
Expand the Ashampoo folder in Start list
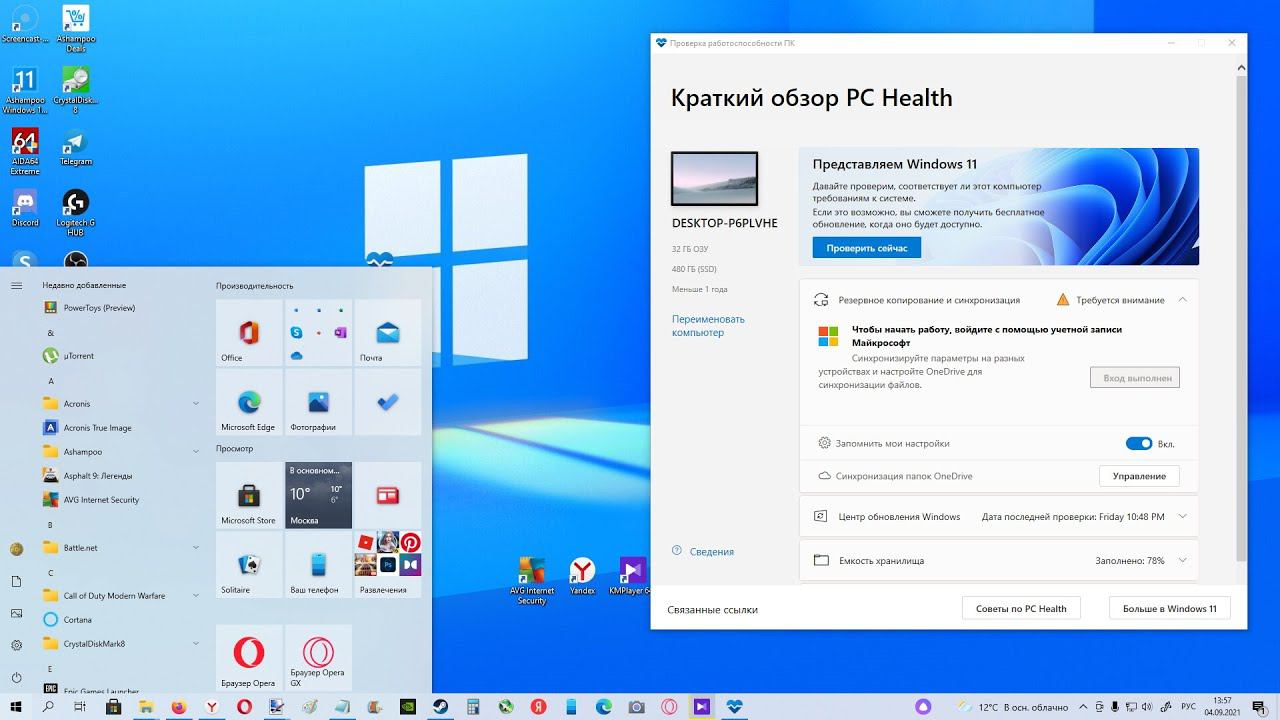pyautogui.click(x=123, y=452)
